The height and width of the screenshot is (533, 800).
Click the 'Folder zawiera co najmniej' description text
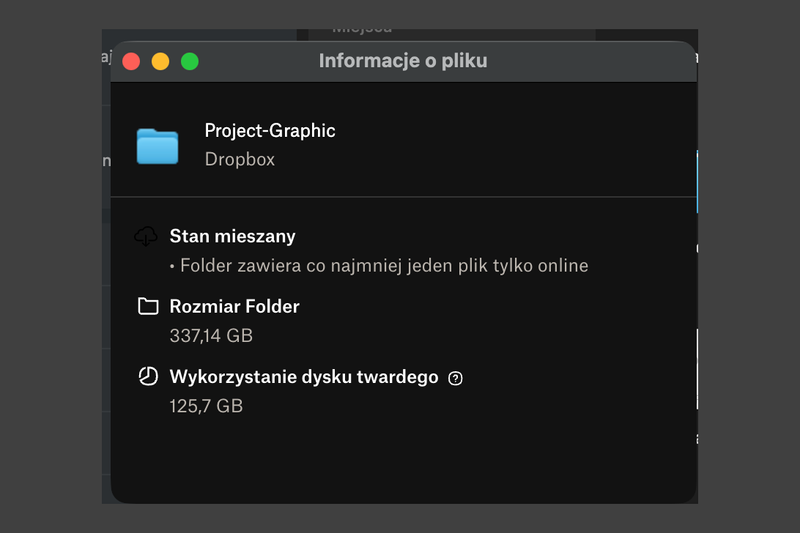(380, 266)
